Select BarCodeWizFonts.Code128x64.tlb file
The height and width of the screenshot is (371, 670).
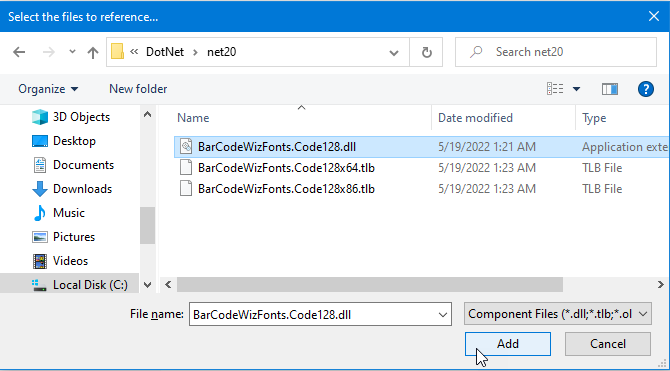286,168
